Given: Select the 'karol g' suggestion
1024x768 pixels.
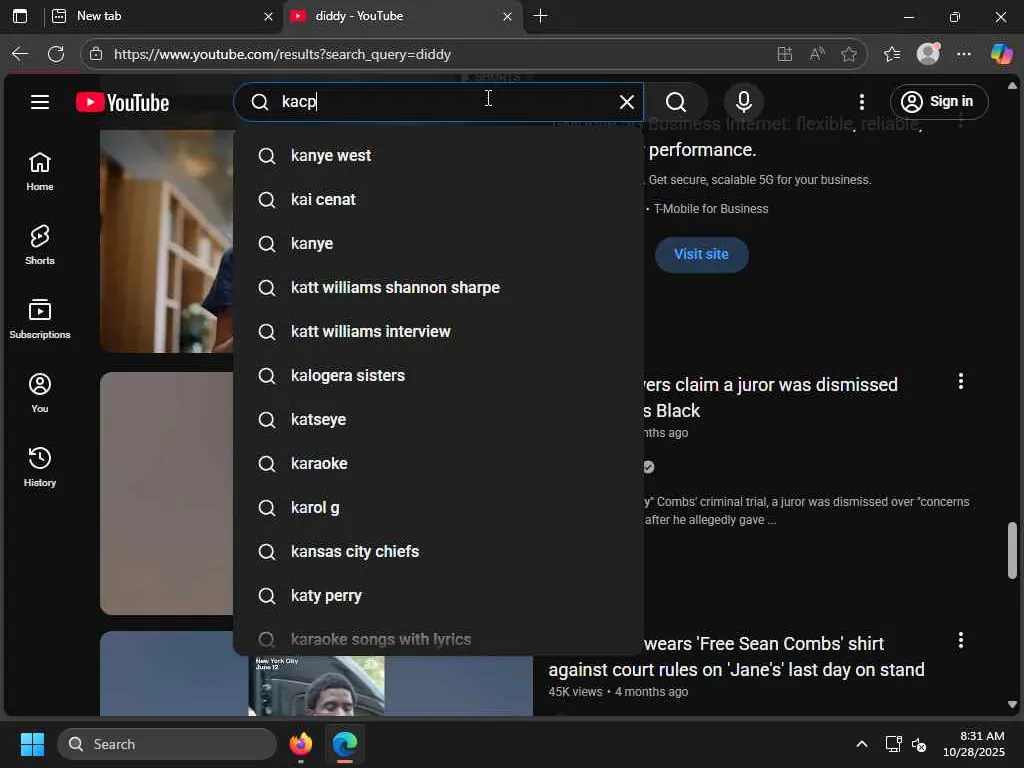Looking at the screenshot, I should [x=438, y=507].
